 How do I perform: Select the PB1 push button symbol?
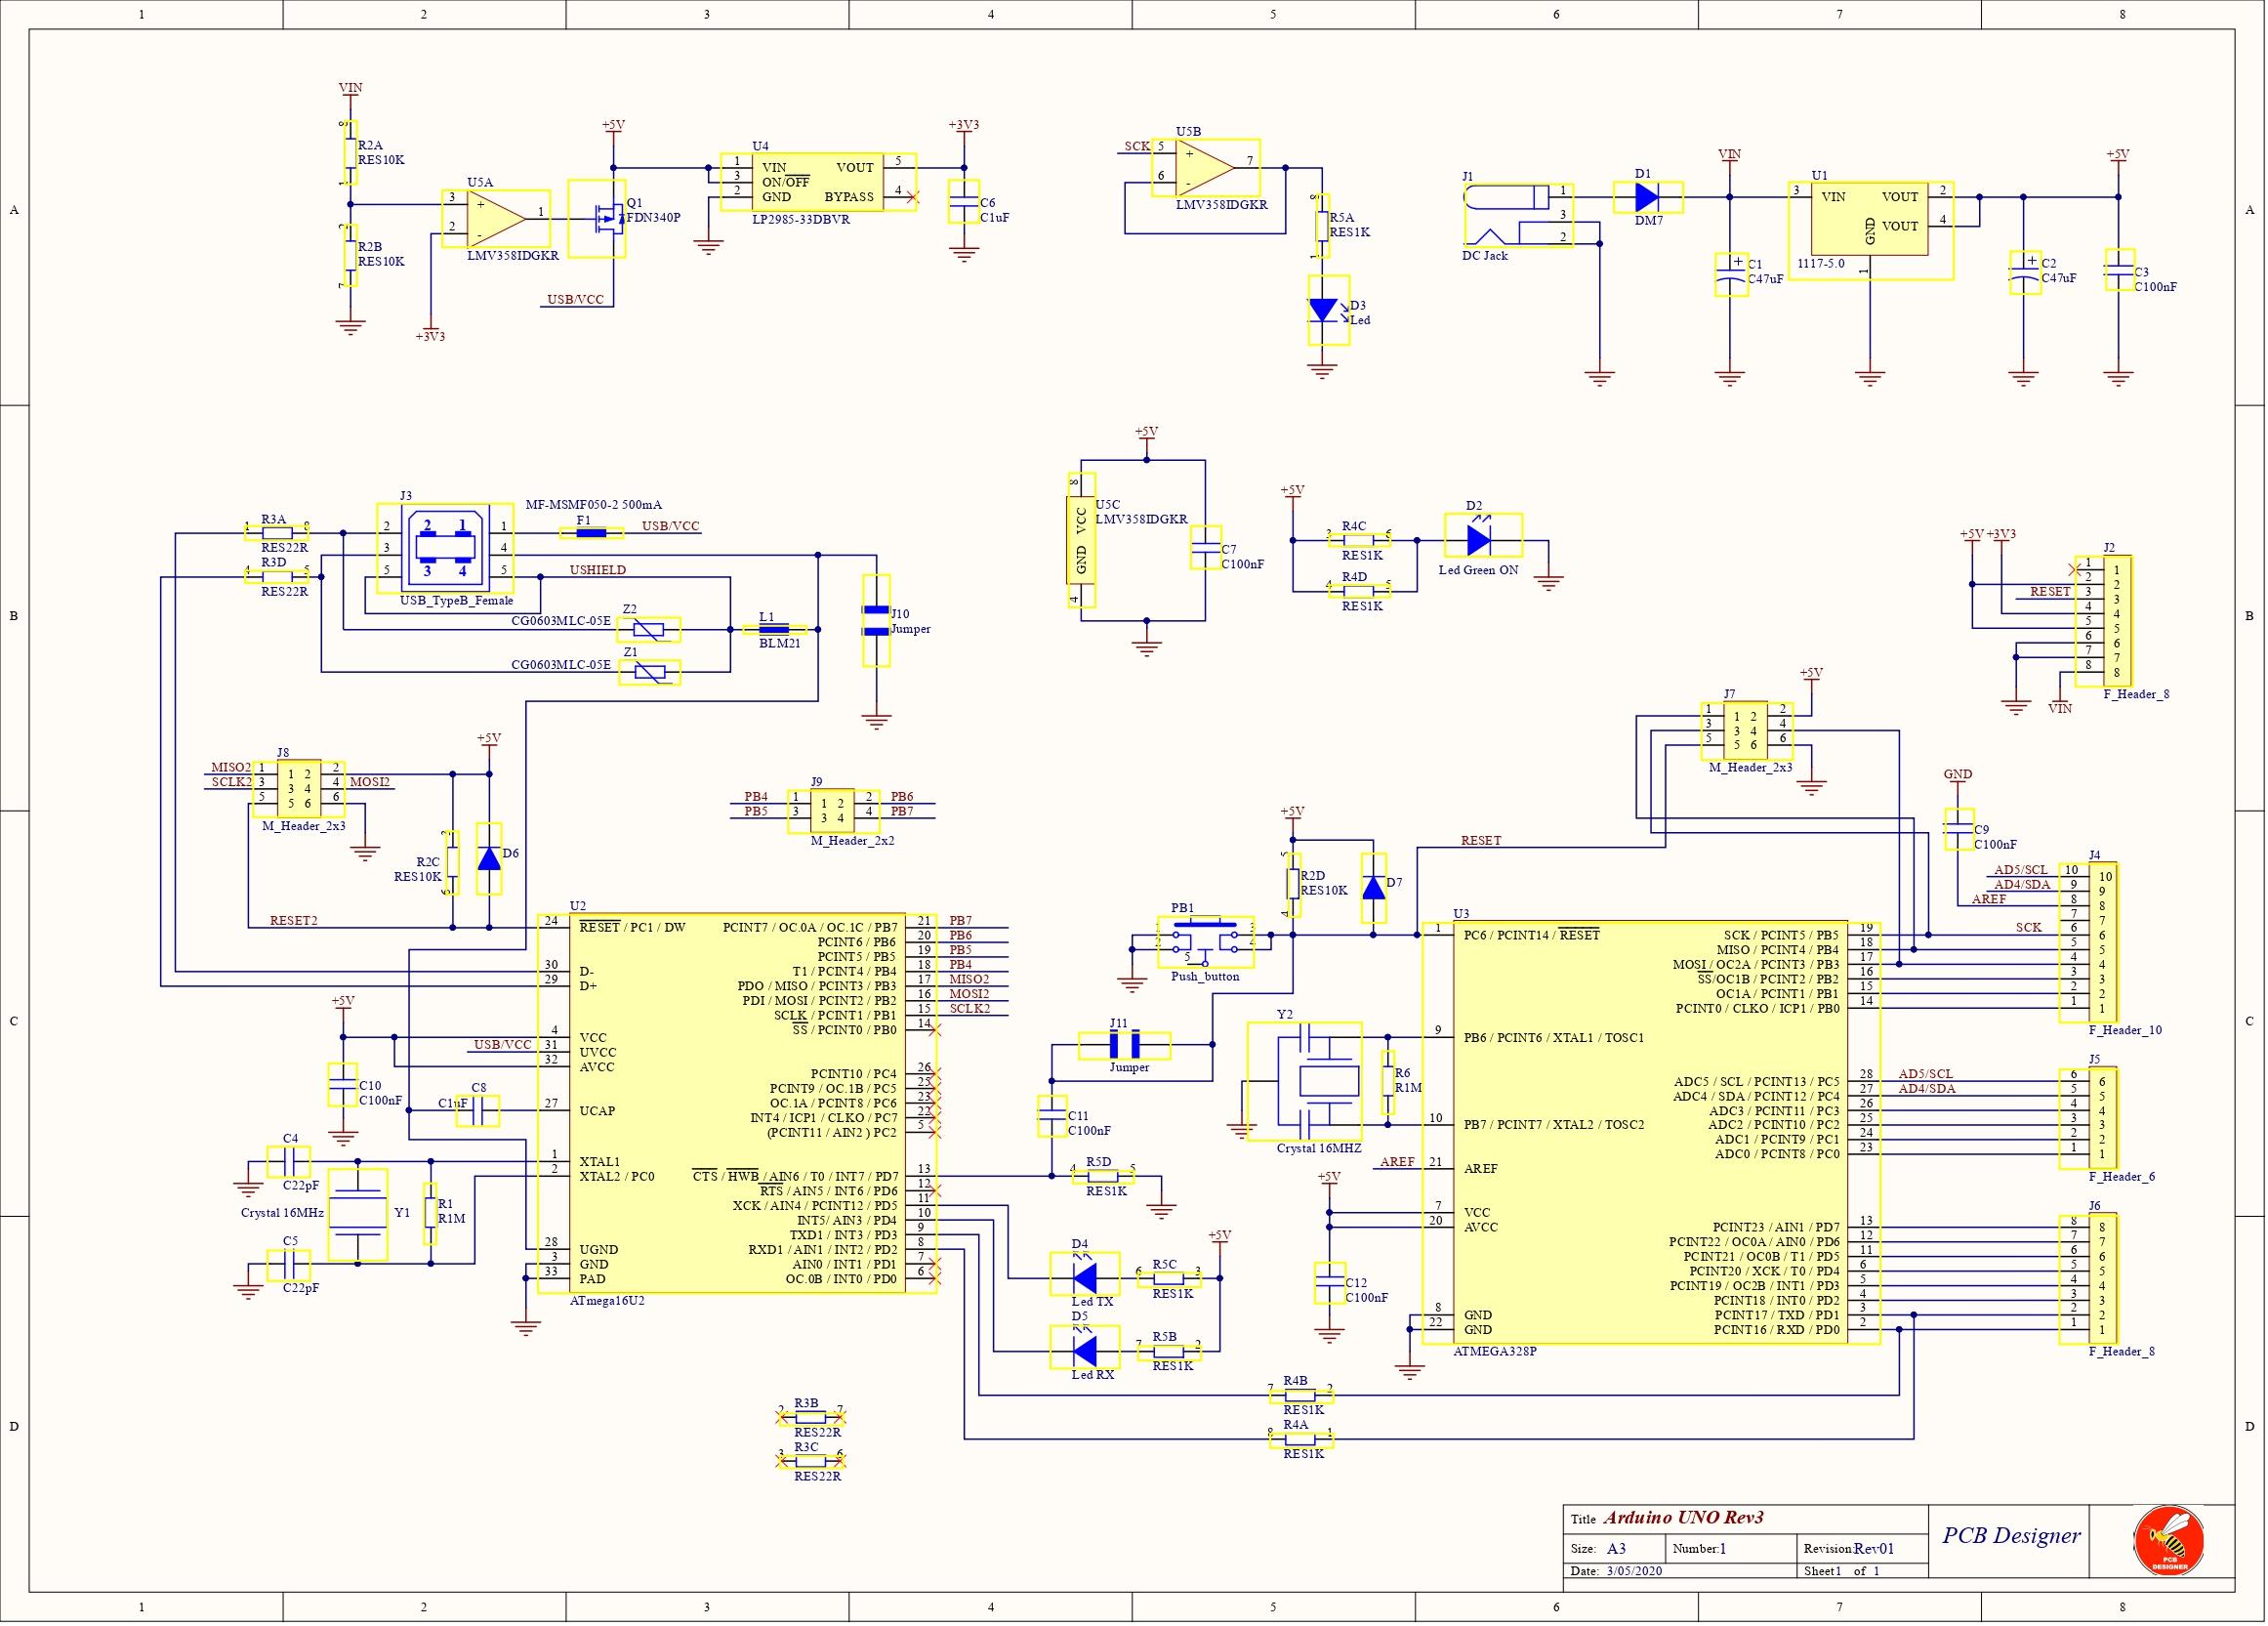[1205, 942]
